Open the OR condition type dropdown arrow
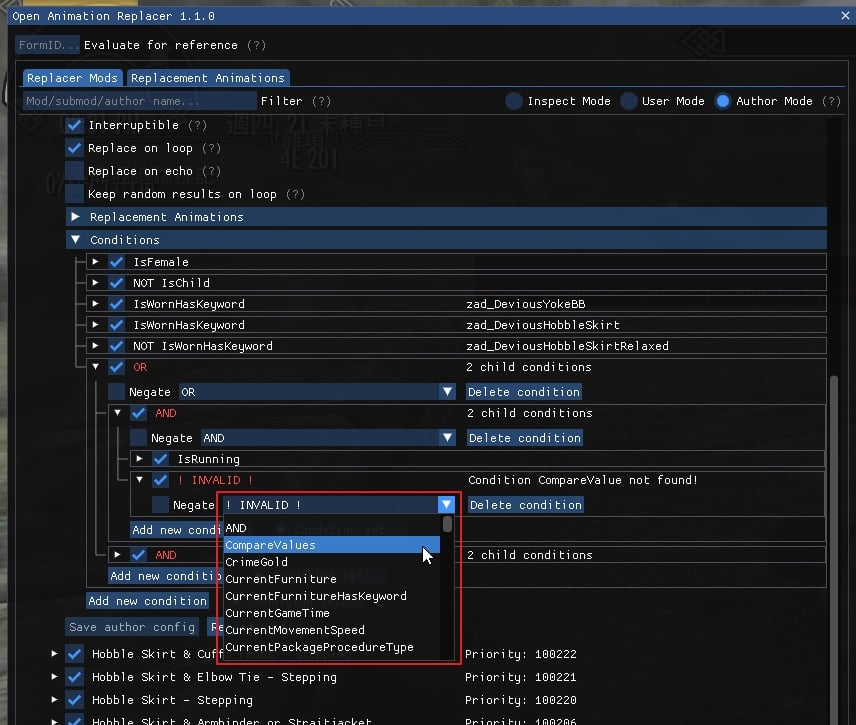Screen dimensions: 856x725 tap(447, 392)
